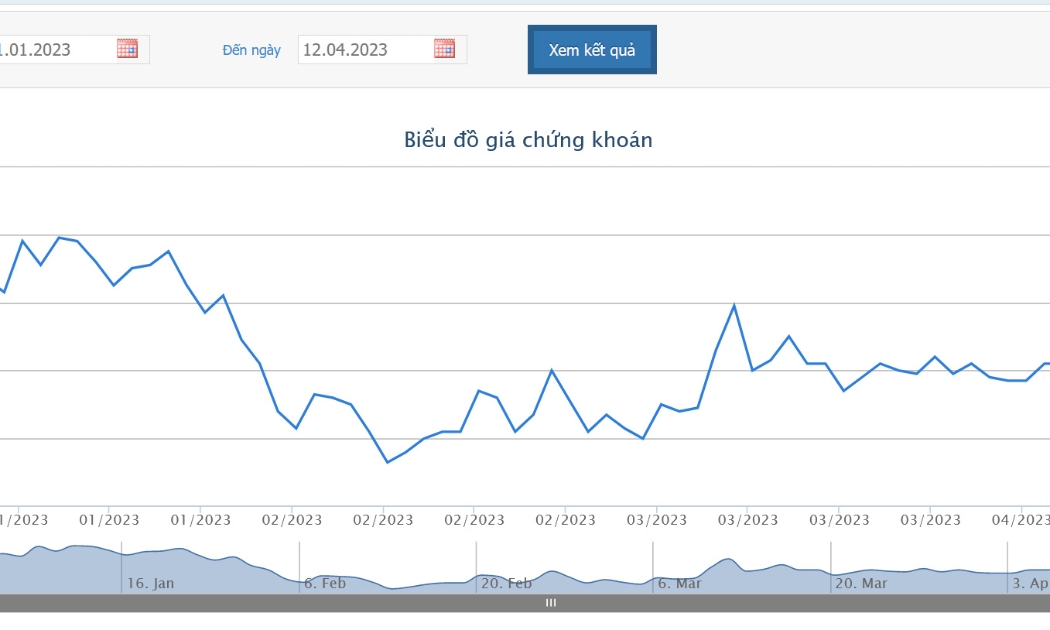Open the end date calendar icon

click(x=444, y=49)
